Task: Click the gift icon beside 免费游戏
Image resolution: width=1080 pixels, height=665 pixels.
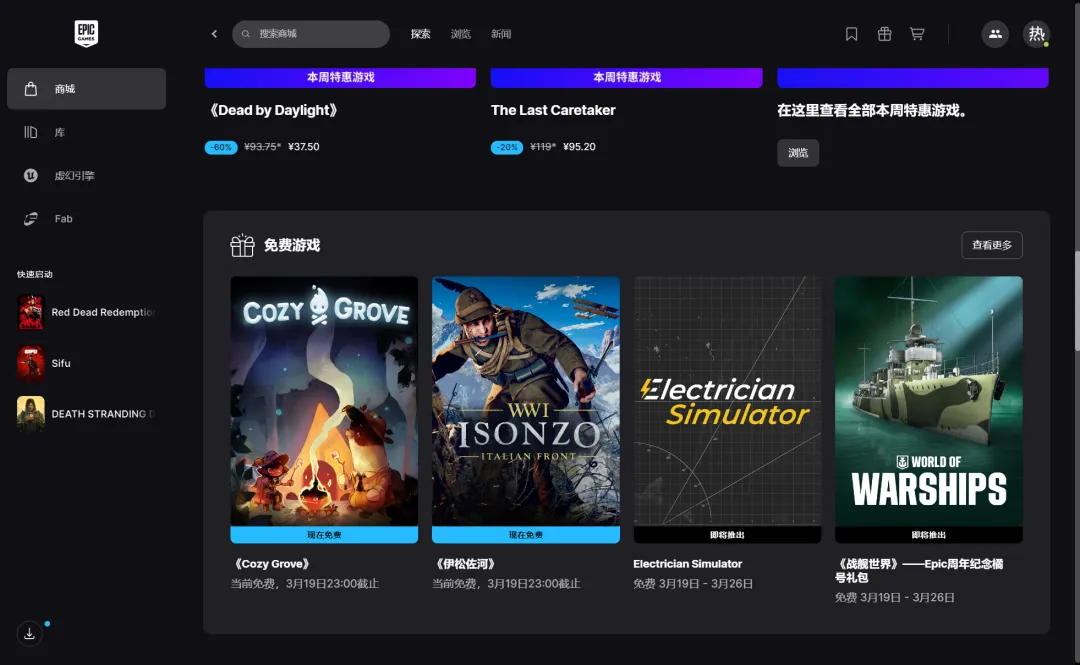Action: (242, 245)
